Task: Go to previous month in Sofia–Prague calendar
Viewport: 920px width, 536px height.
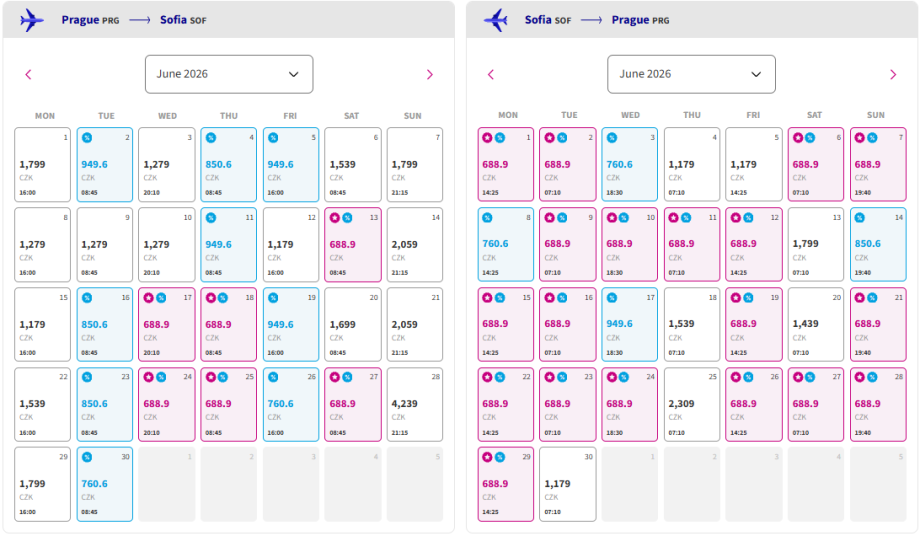Action: click(x=490, y=74)
